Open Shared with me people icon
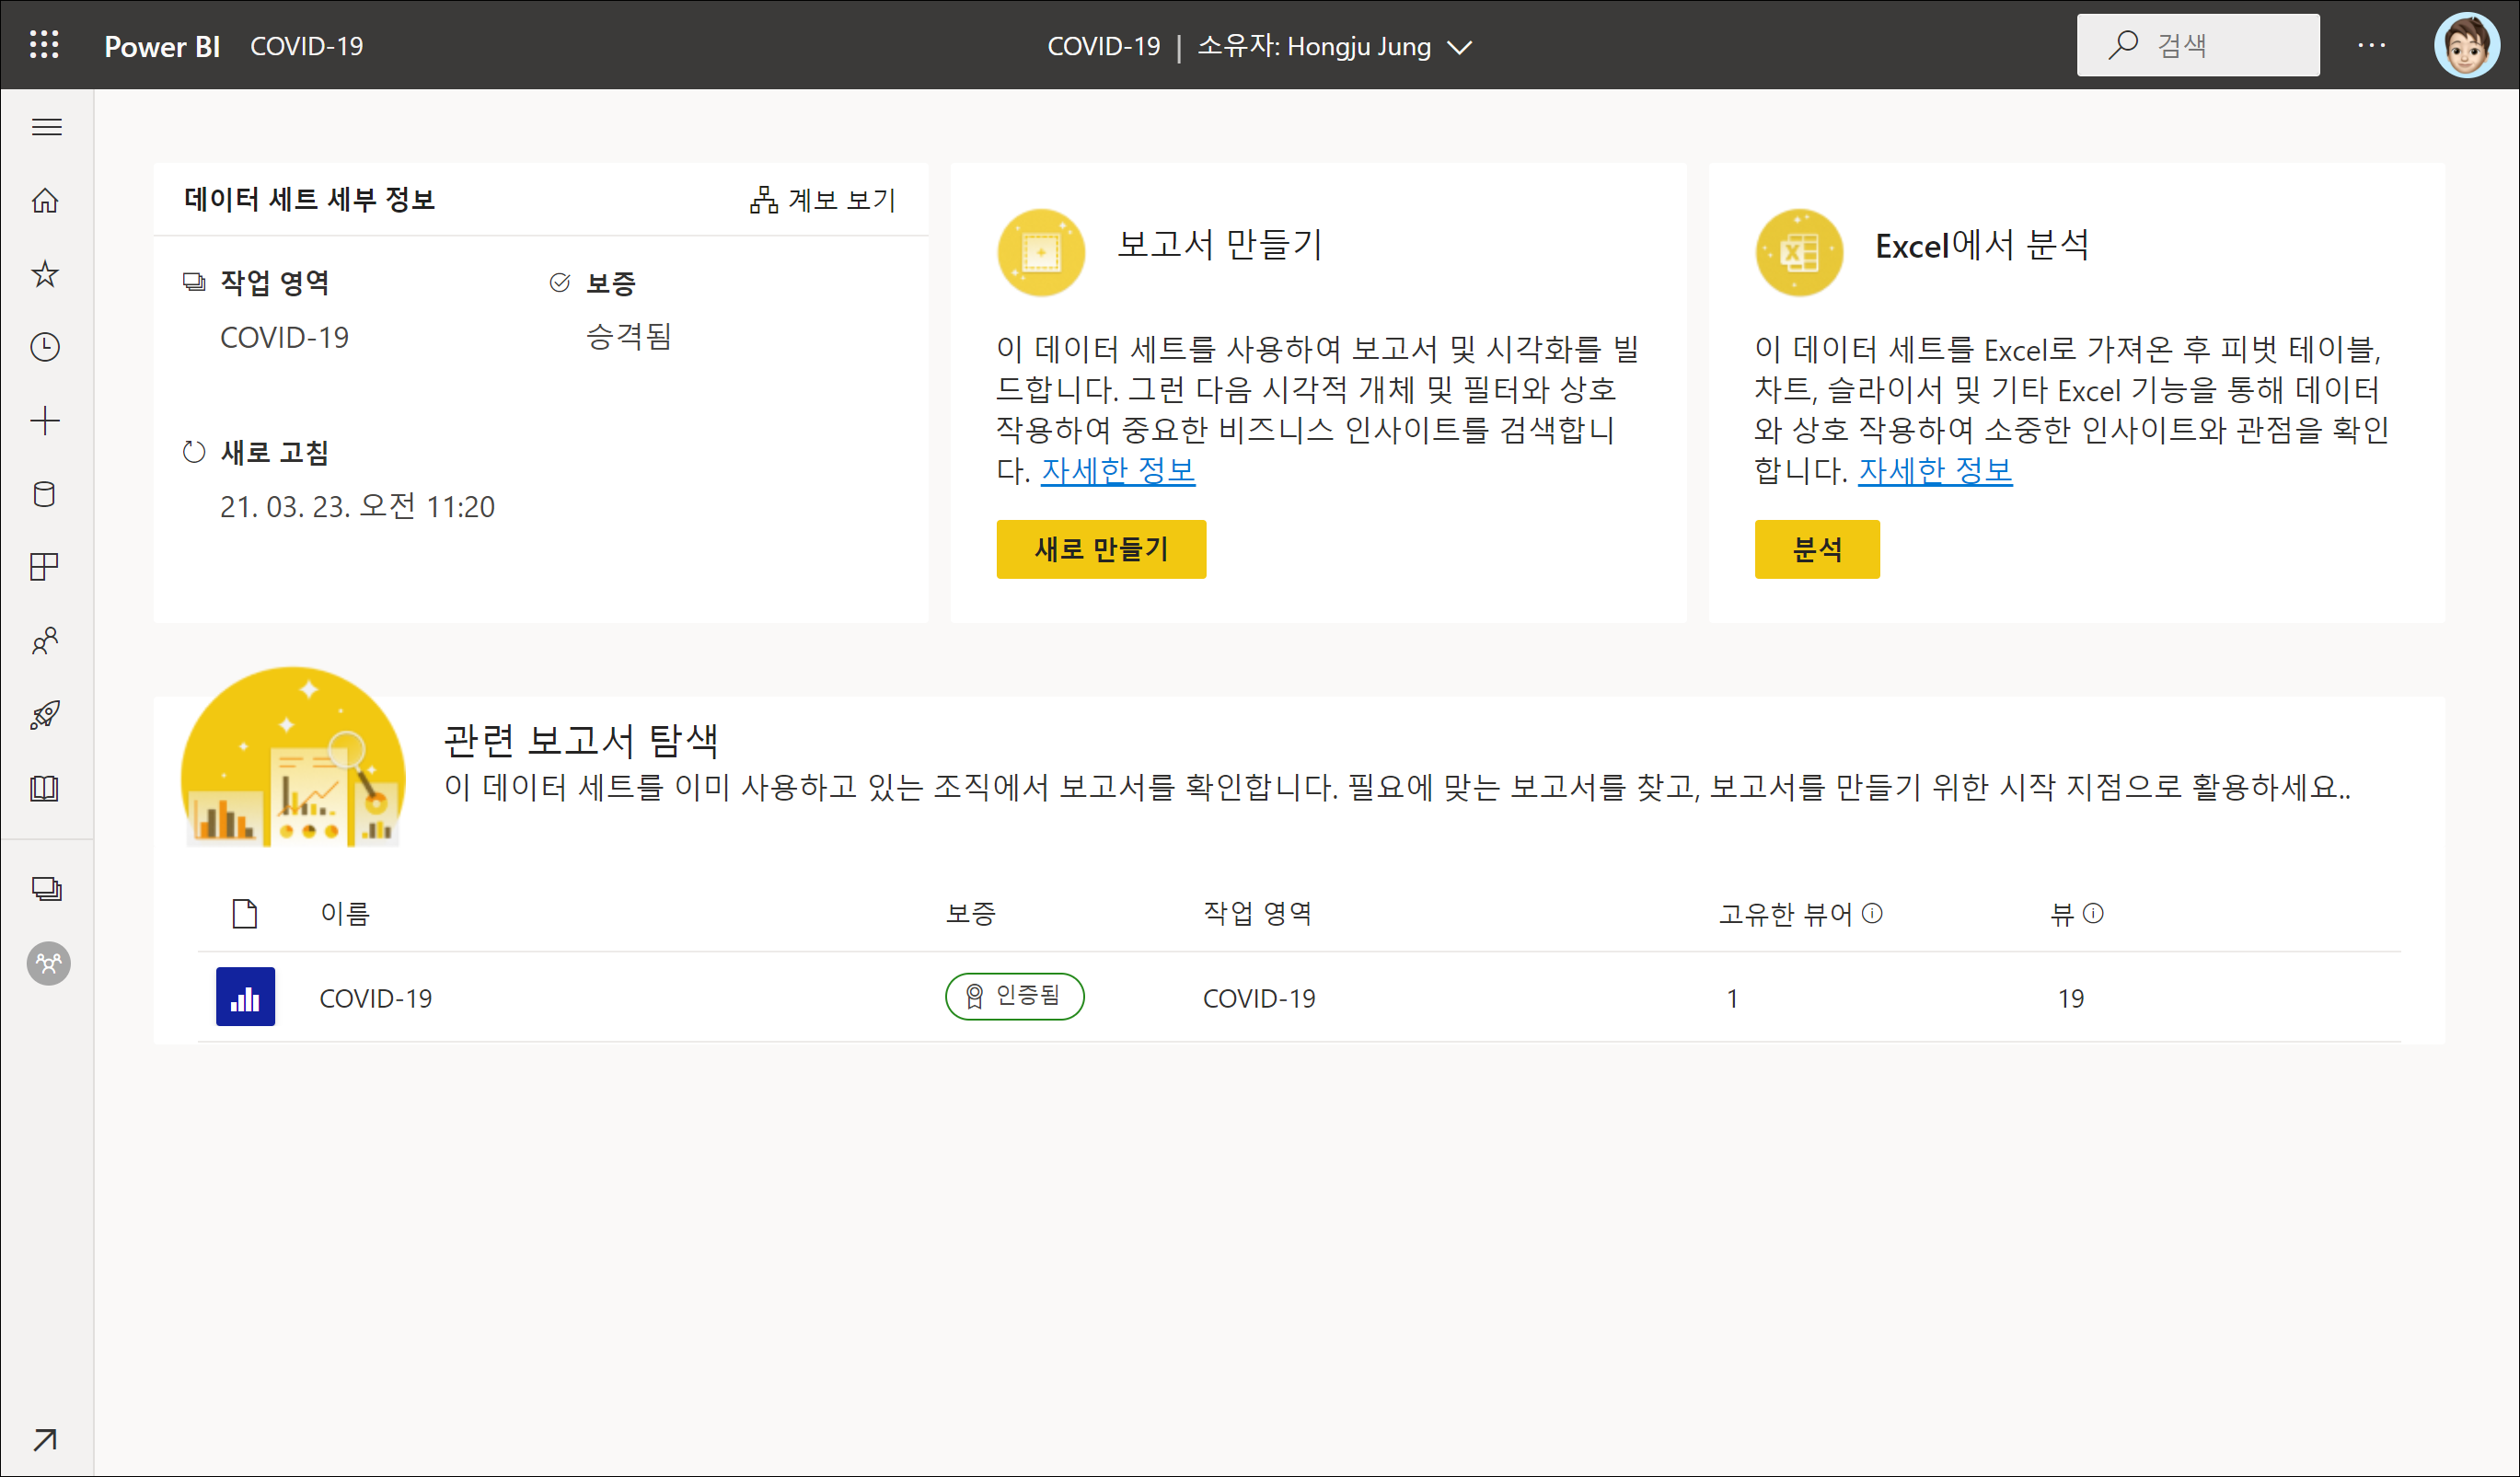 pos(45,641)
